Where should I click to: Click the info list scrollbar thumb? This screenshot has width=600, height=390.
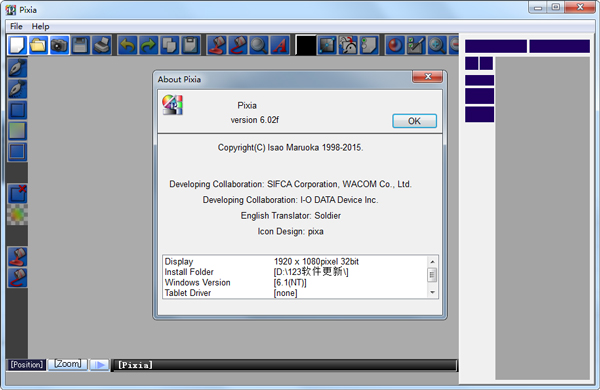[x=432, y=275]
